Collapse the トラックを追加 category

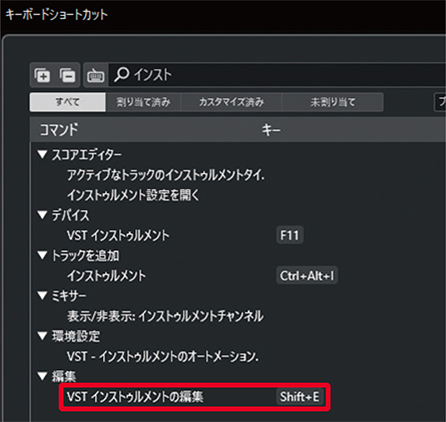[42, 255]
